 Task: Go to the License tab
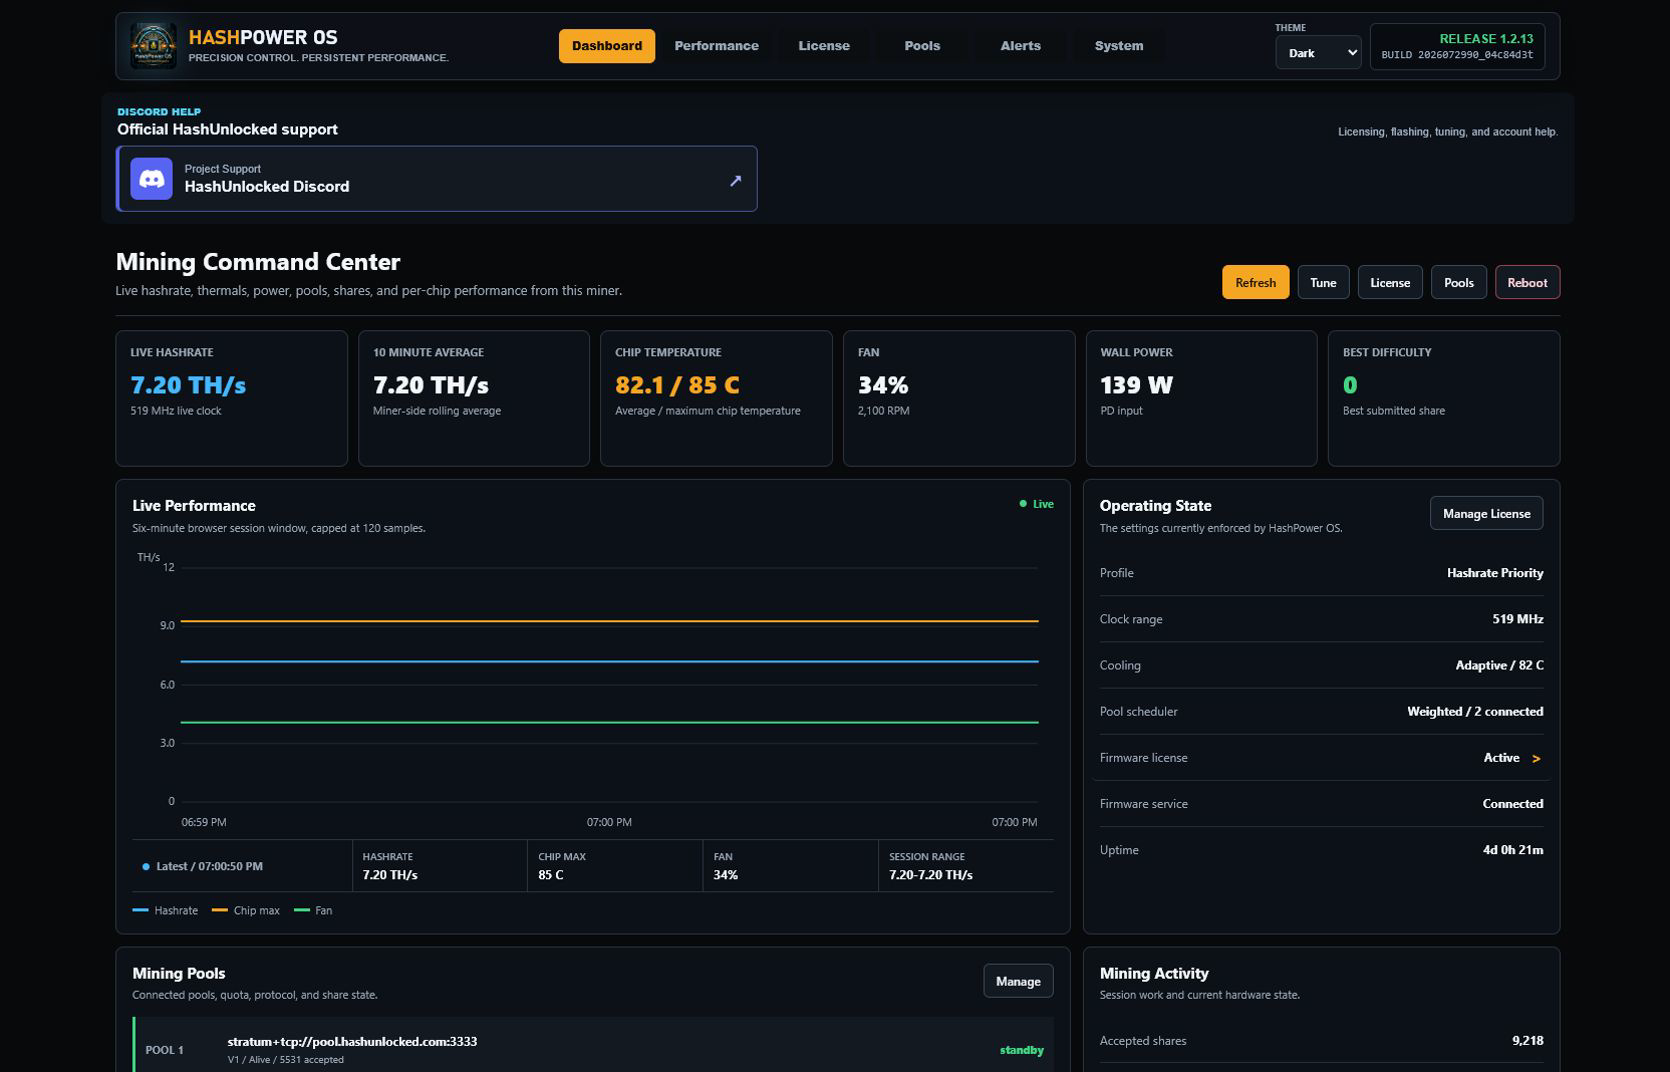(x=824, y=46)
